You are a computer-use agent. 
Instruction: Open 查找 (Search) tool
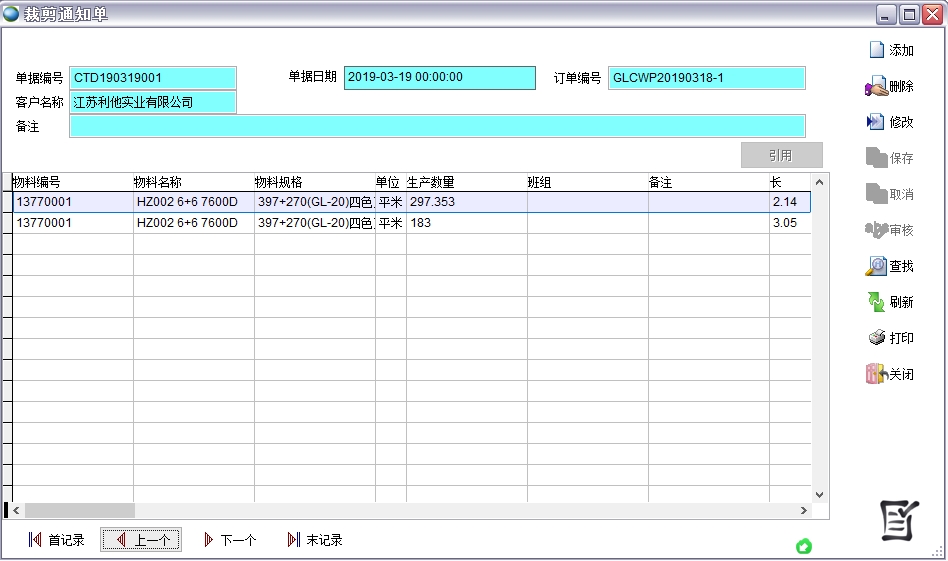876,266
